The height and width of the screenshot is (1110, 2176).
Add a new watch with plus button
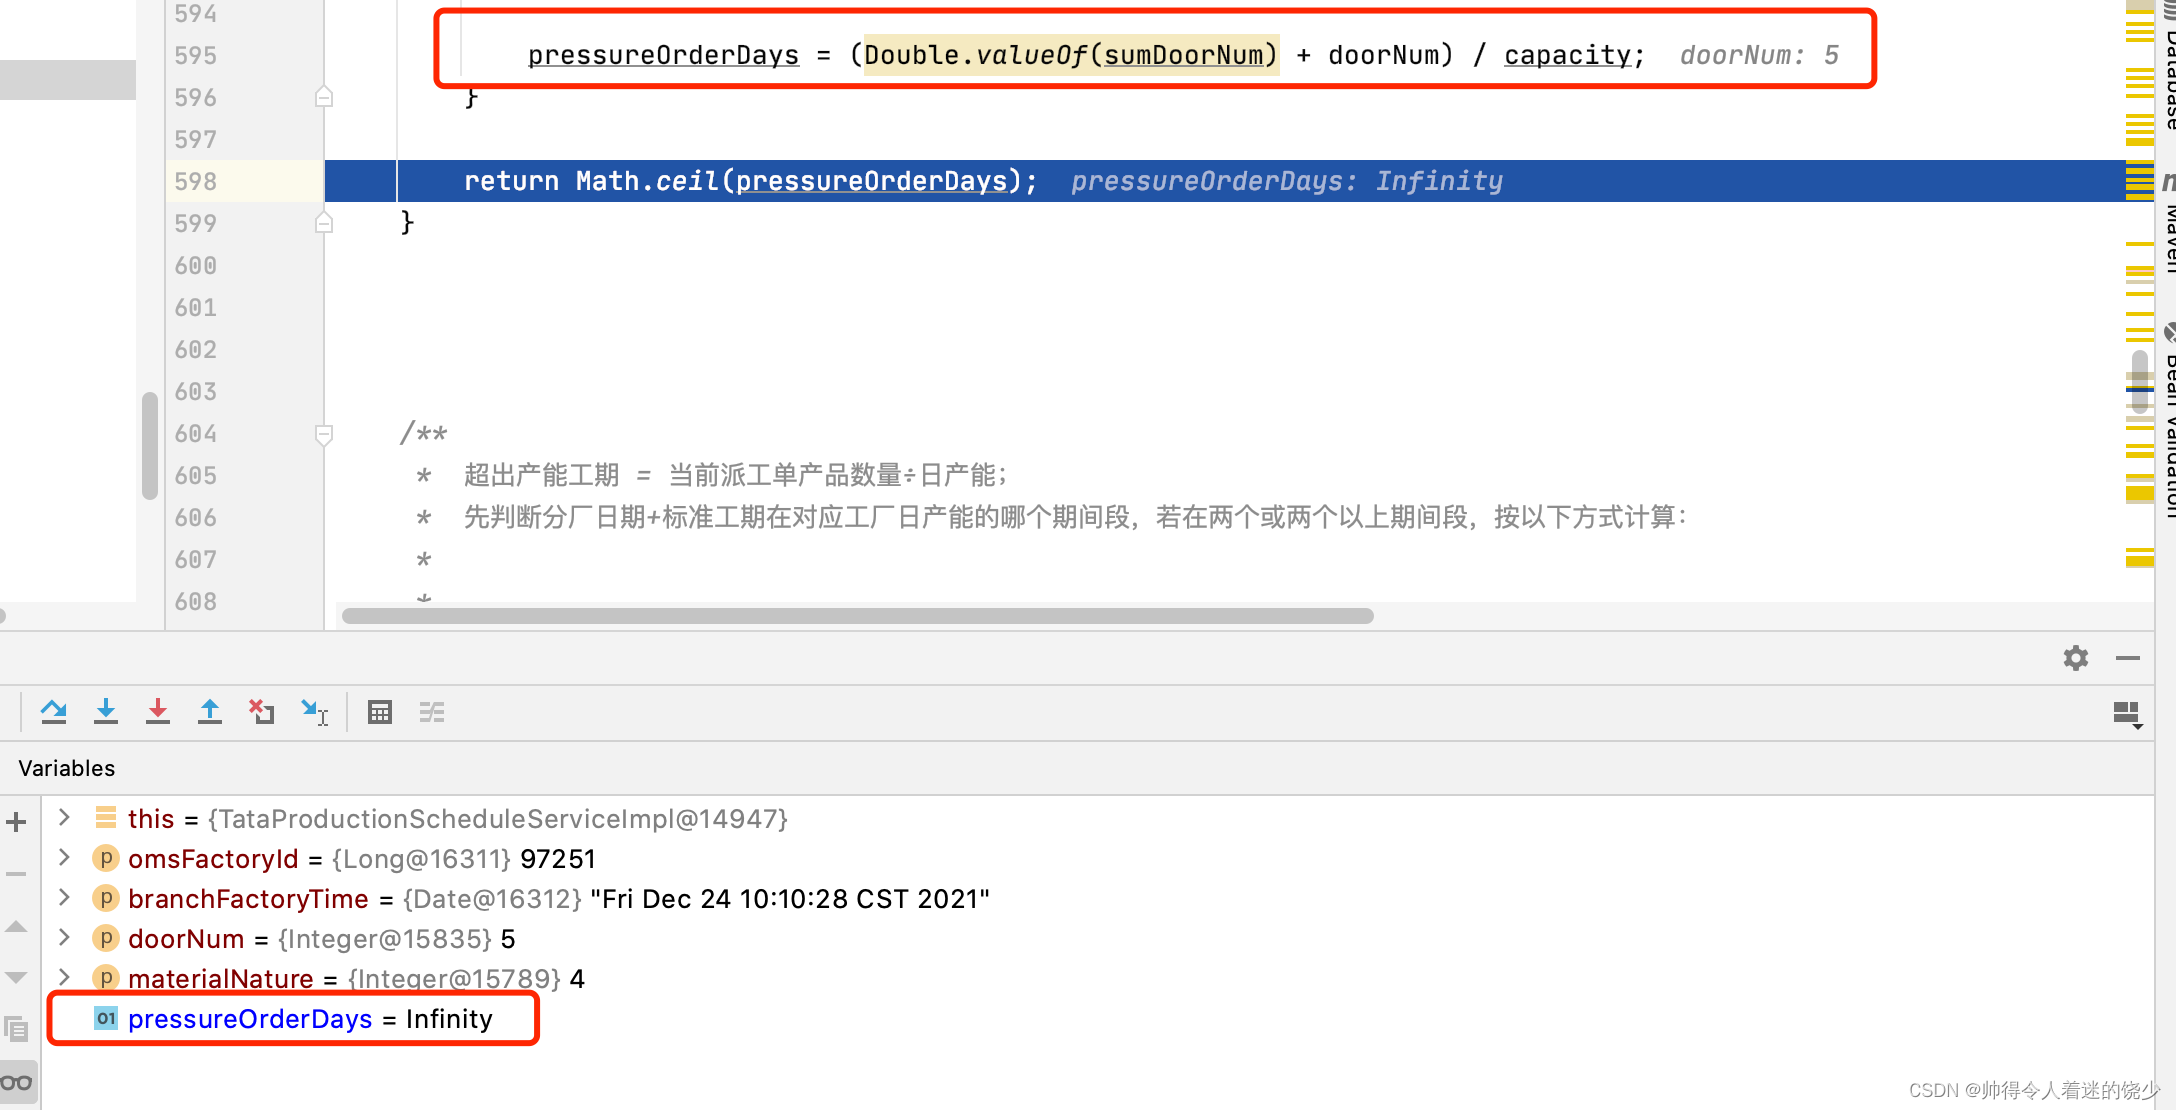coord(15,822)
